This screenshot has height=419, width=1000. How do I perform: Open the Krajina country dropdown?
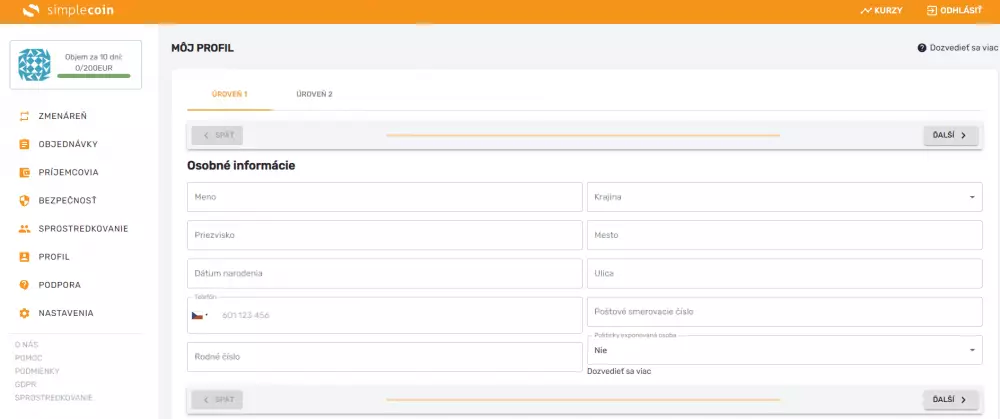[x=784, y=197]
